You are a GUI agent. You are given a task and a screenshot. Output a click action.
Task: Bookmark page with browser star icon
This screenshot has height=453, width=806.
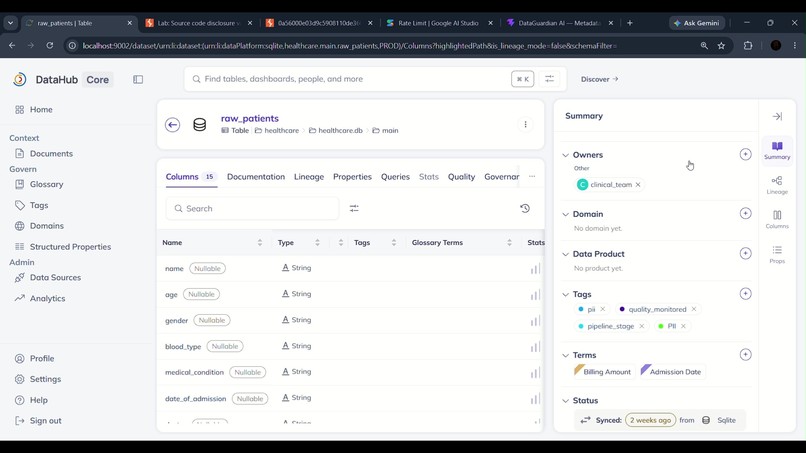721,46
